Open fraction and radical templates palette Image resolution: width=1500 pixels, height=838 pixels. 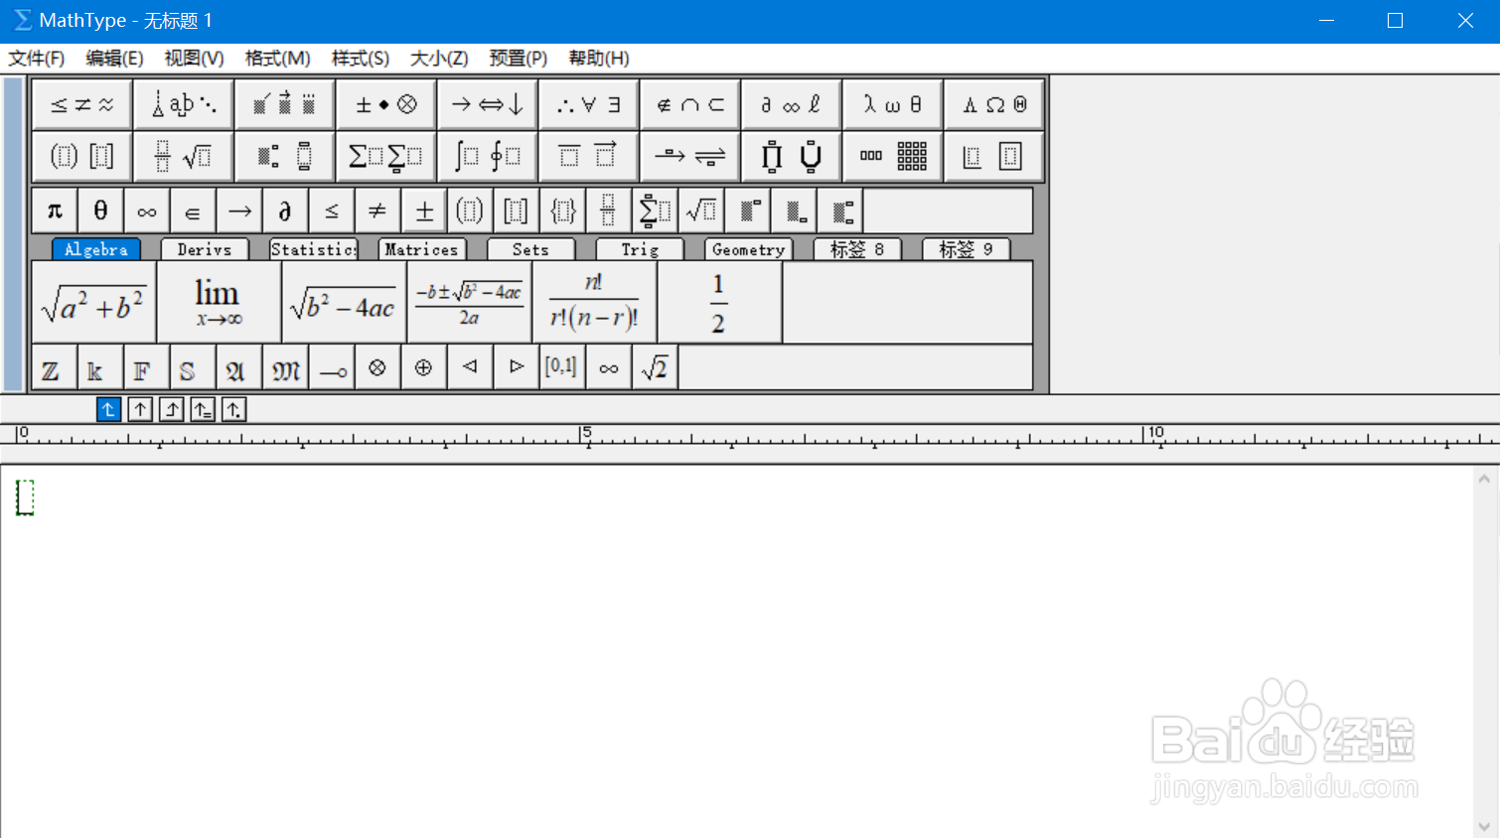[x=183, y=156]
